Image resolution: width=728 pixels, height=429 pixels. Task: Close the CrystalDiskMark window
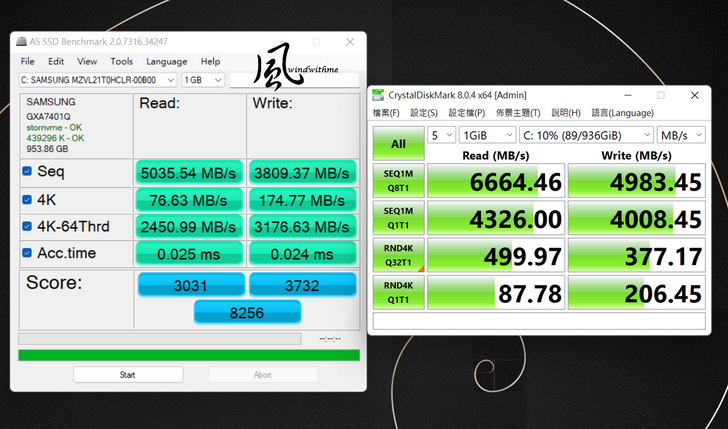pos(695,95)
